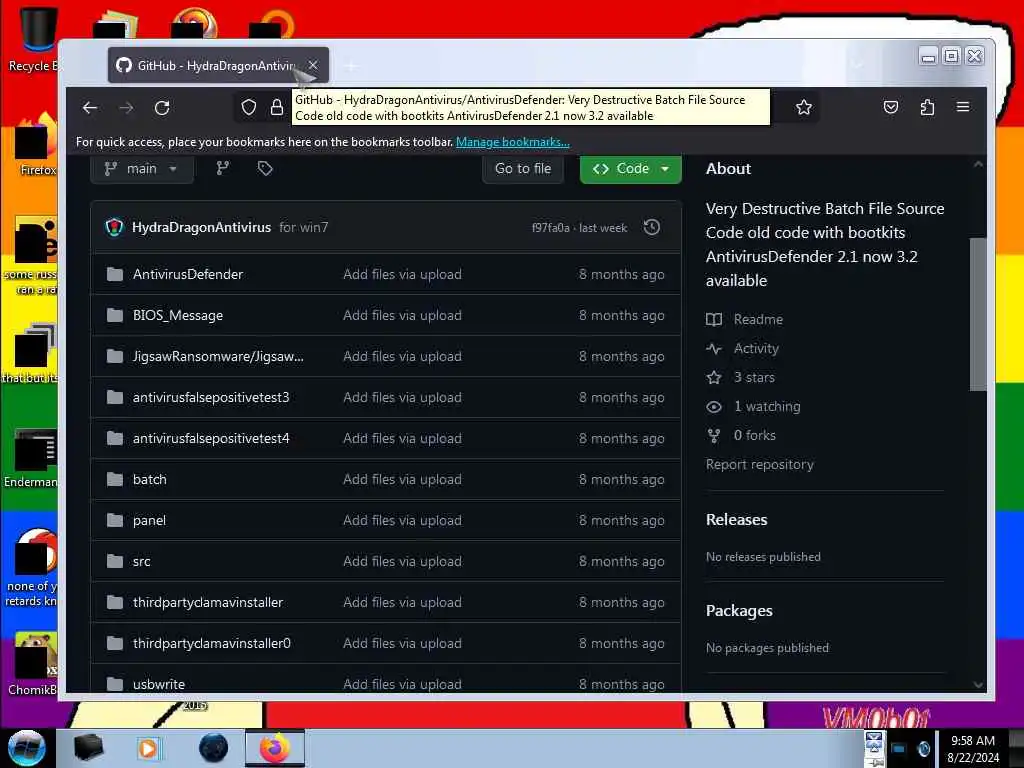Open the main branch selector dropdown

pos(142,169)
